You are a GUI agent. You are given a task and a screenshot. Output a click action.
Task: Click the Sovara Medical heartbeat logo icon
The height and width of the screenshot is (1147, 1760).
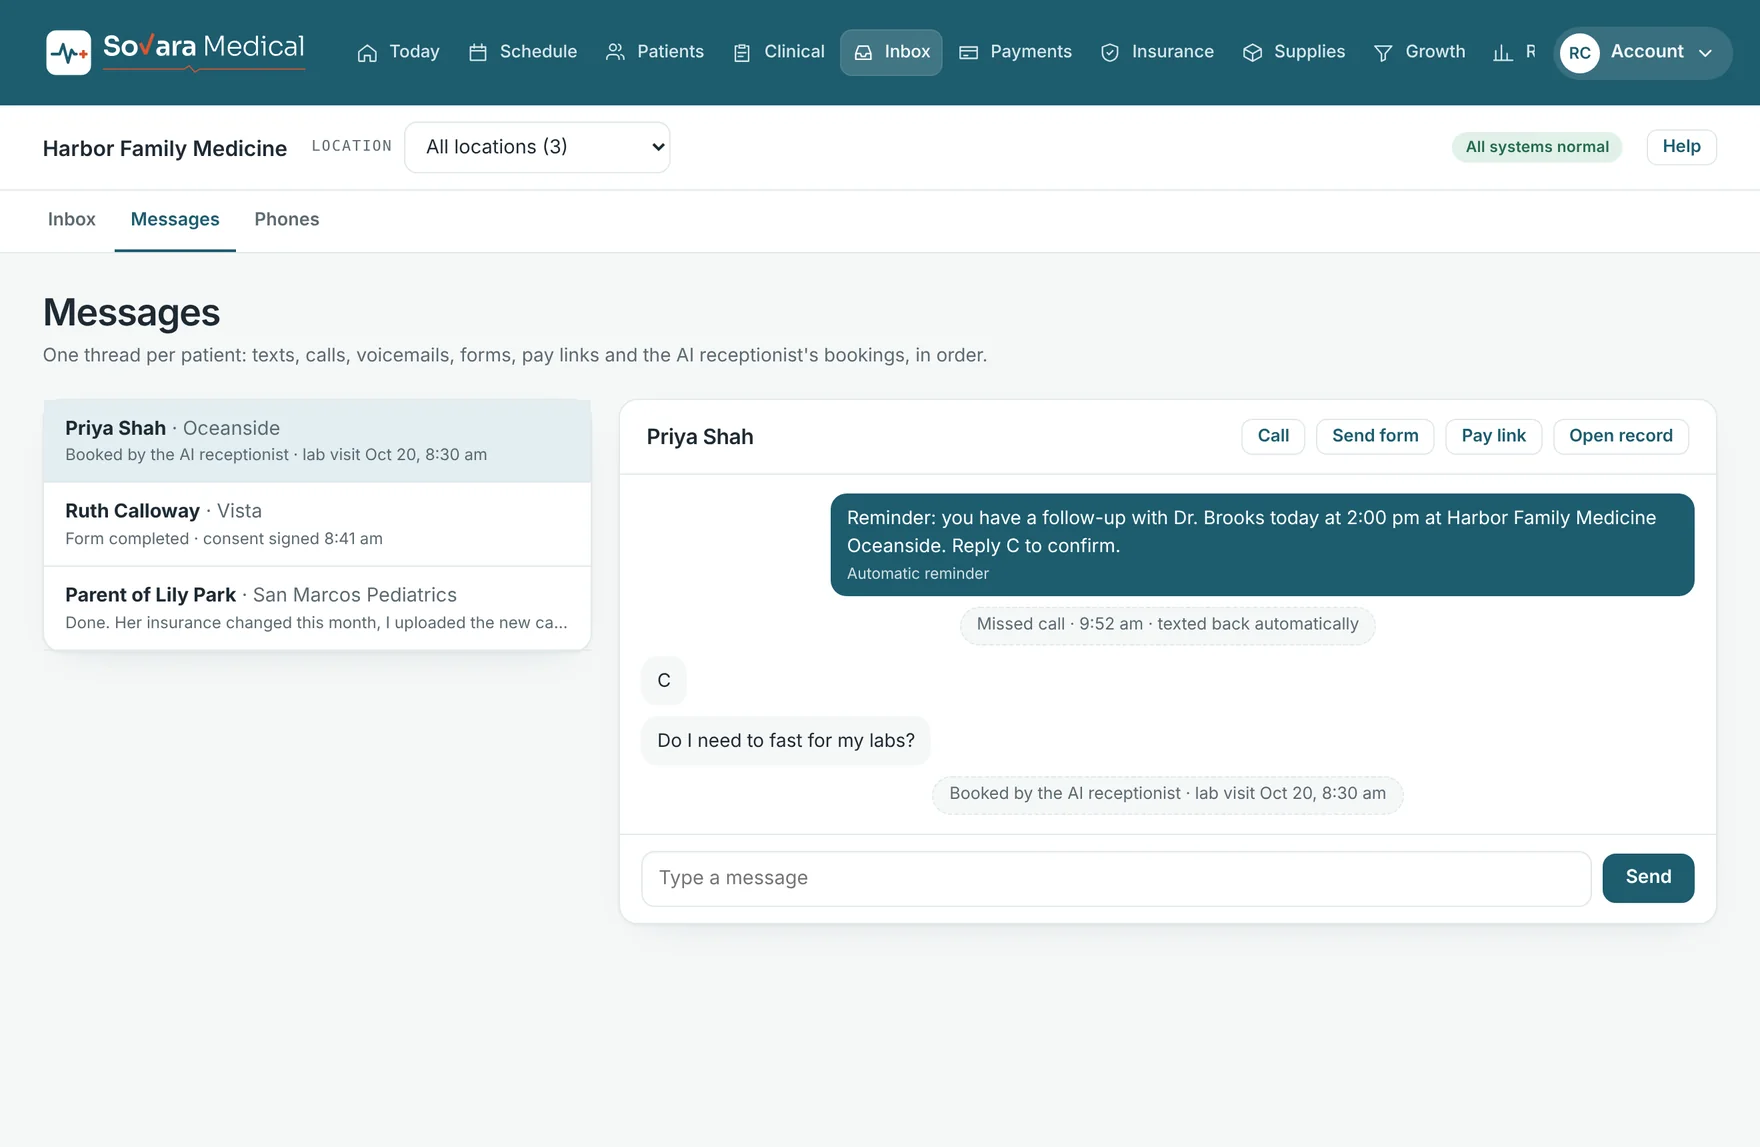tap(68, 52)
